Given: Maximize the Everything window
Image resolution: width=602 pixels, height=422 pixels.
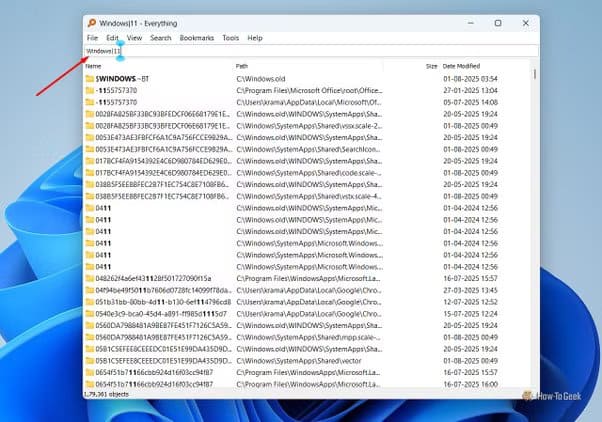Looking at the screenshot, I should 498,23.
